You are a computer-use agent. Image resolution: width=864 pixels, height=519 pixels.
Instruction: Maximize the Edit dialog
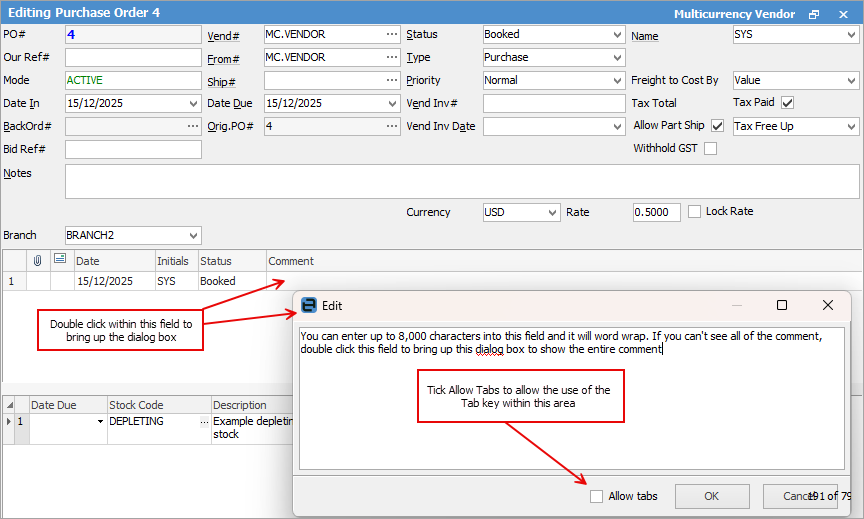[781, 305]
